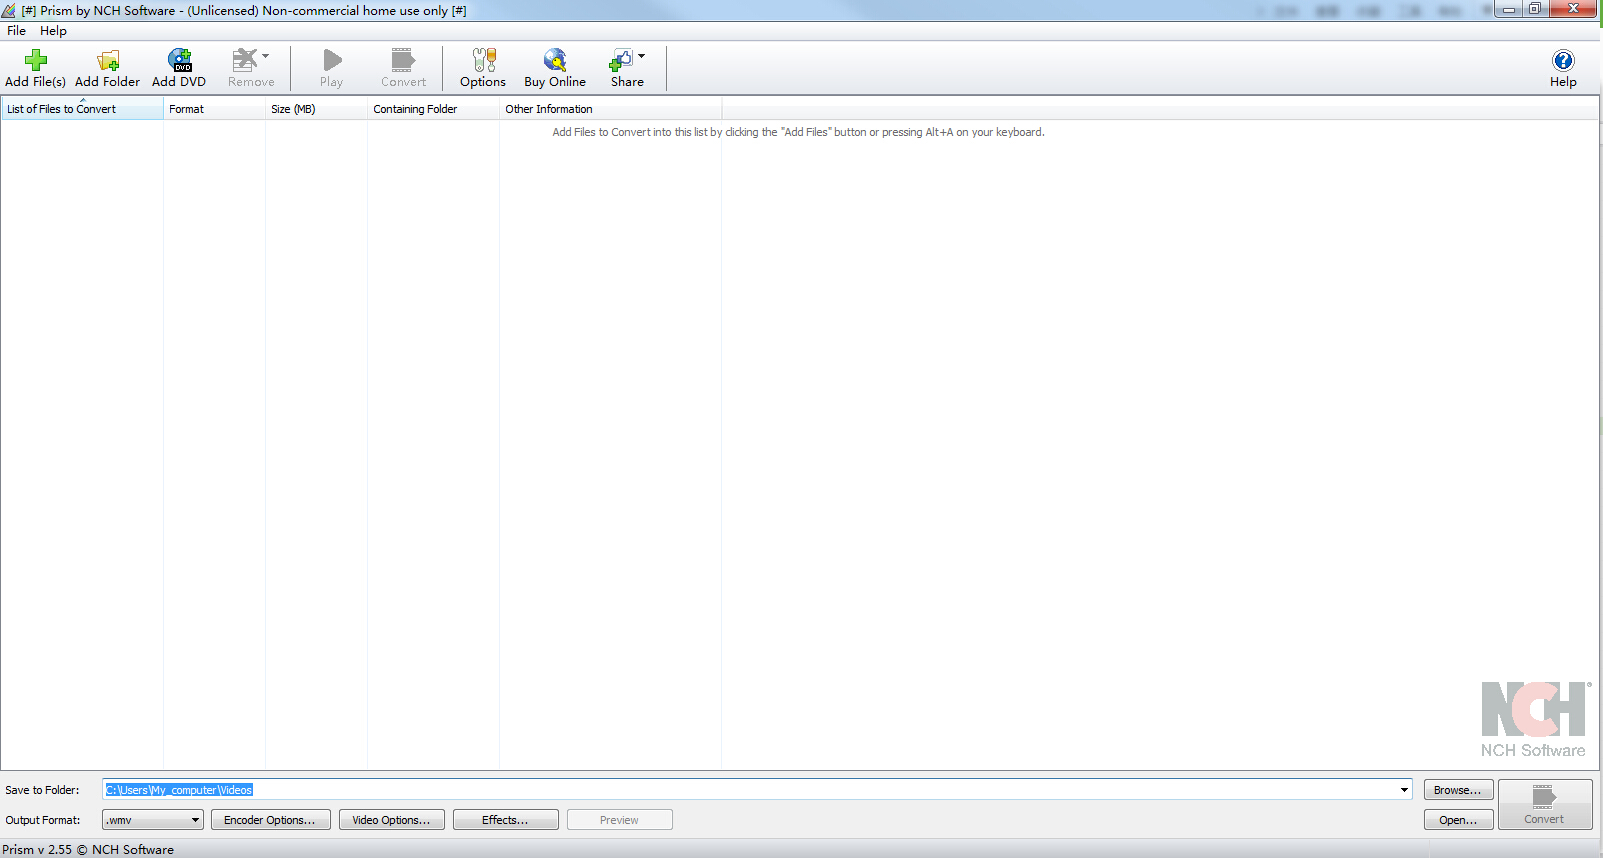Click the Share thumbs-up icon
The width and height of the screenshot is (1603, 858).
point(621,60)
